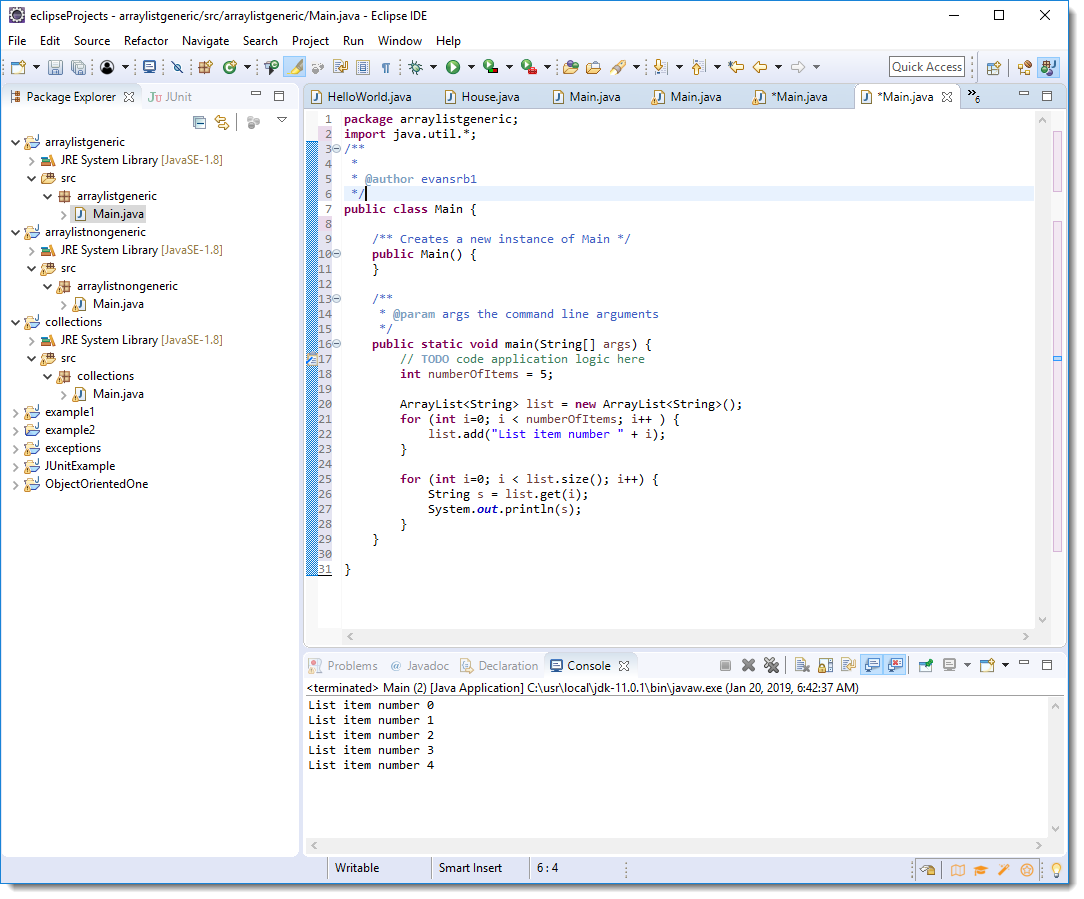Screen dimensions: 1084x899
Task: Collapse the collections project
Action: (15, 322)
